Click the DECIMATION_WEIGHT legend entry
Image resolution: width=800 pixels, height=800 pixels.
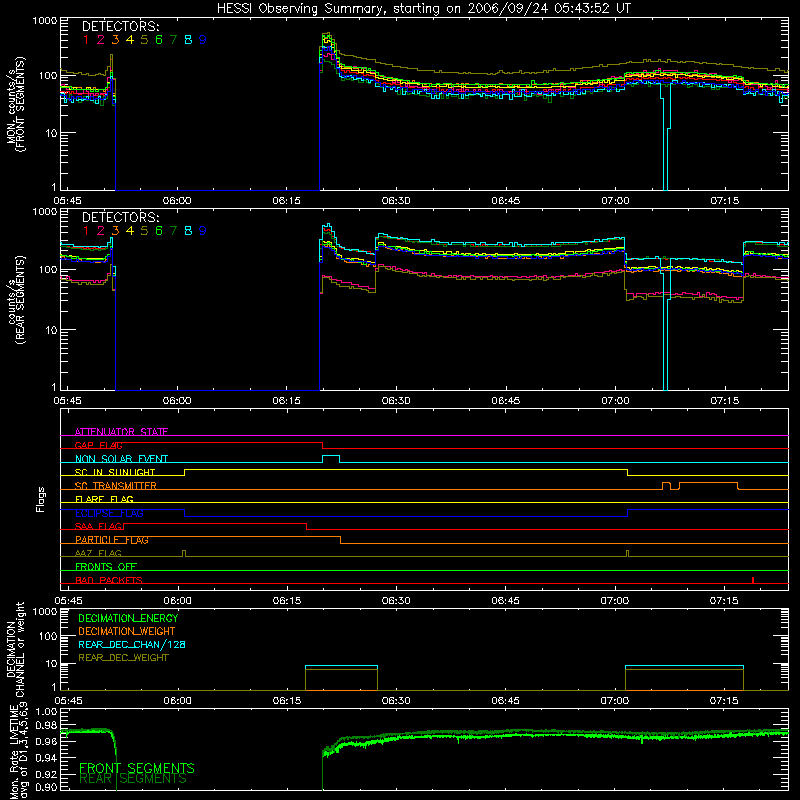[127, 631]
